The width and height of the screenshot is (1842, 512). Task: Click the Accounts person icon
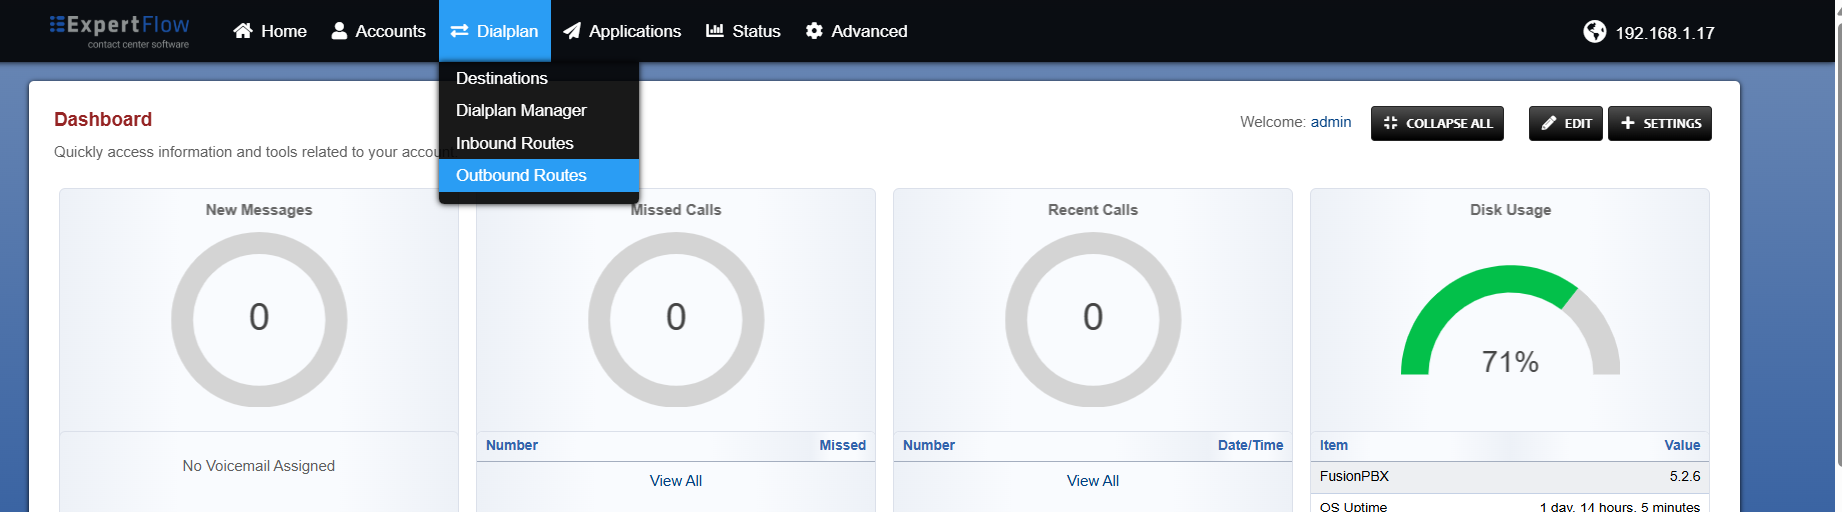click(x=339, y=31)
